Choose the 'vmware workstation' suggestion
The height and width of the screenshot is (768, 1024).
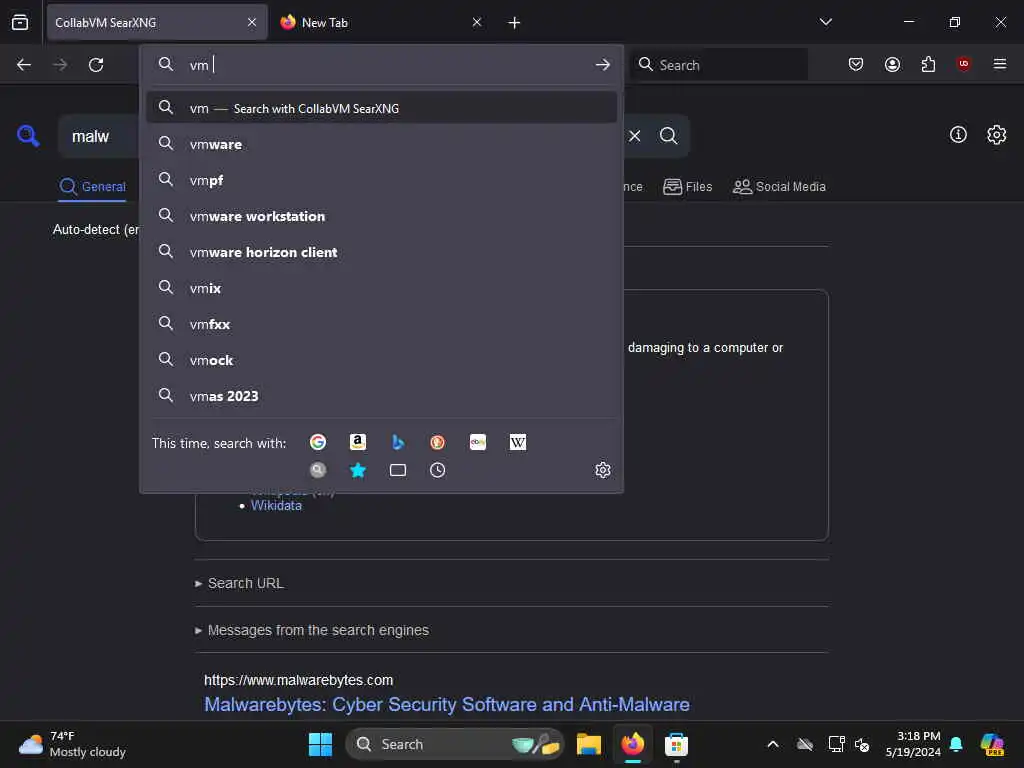(x=381, y=216)
